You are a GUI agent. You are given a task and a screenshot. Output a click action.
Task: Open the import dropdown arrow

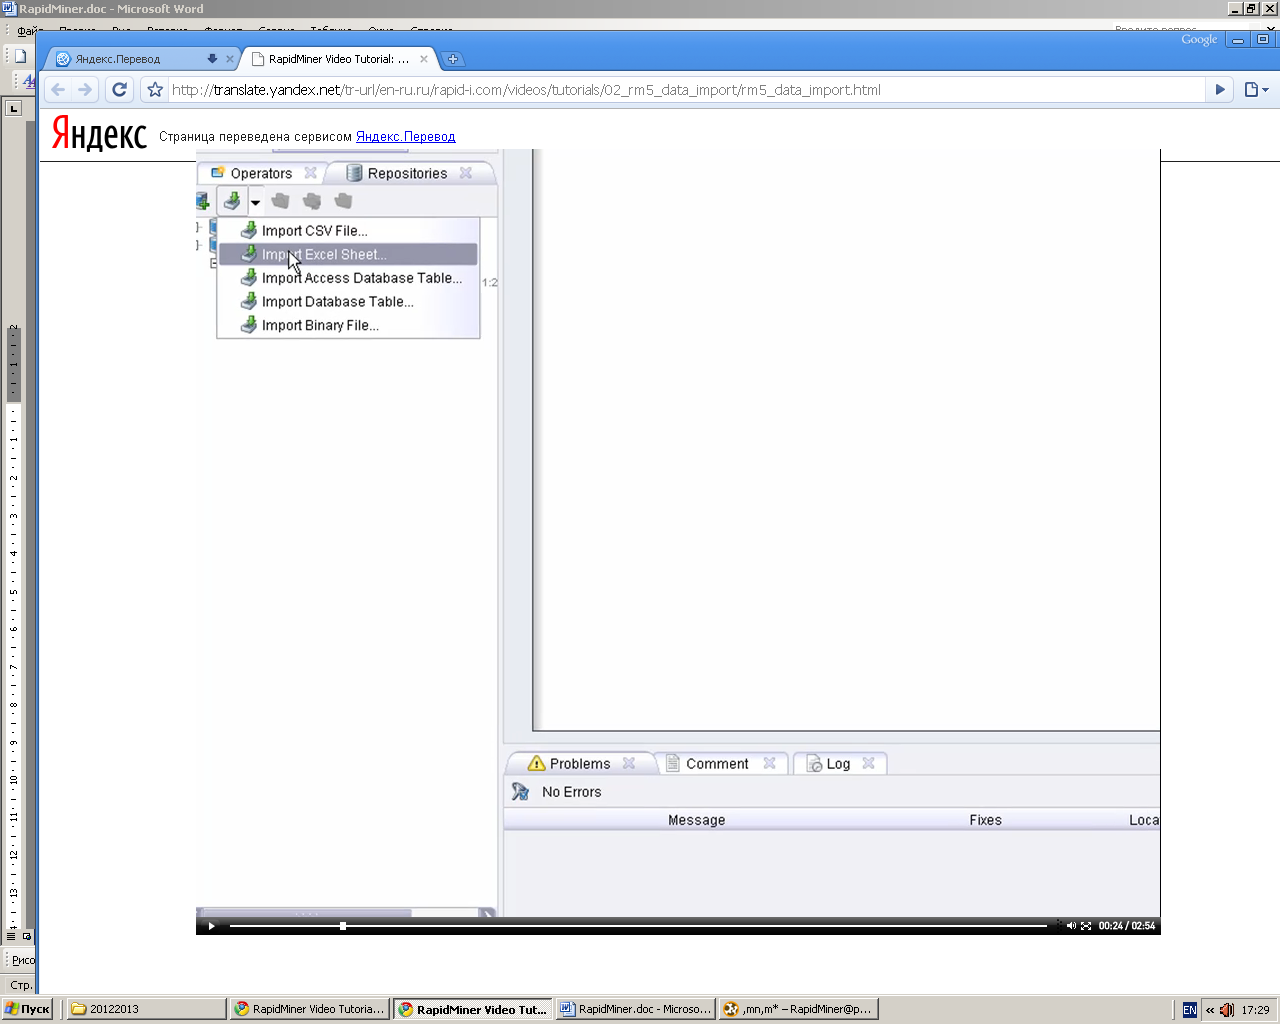coord(255,202)
